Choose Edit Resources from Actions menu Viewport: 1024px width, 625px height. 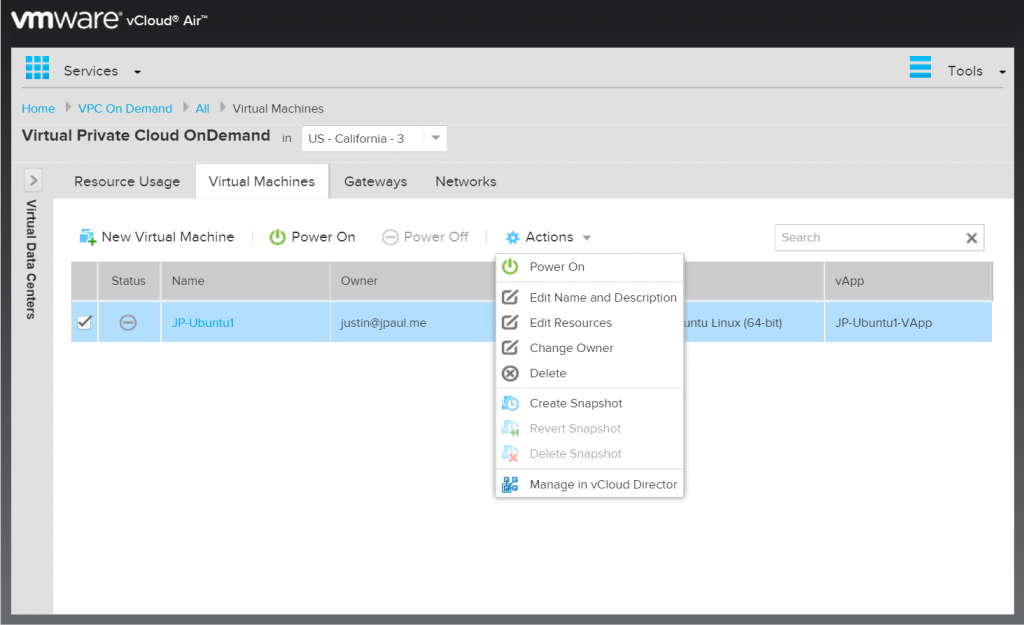(x=590, y=323)
